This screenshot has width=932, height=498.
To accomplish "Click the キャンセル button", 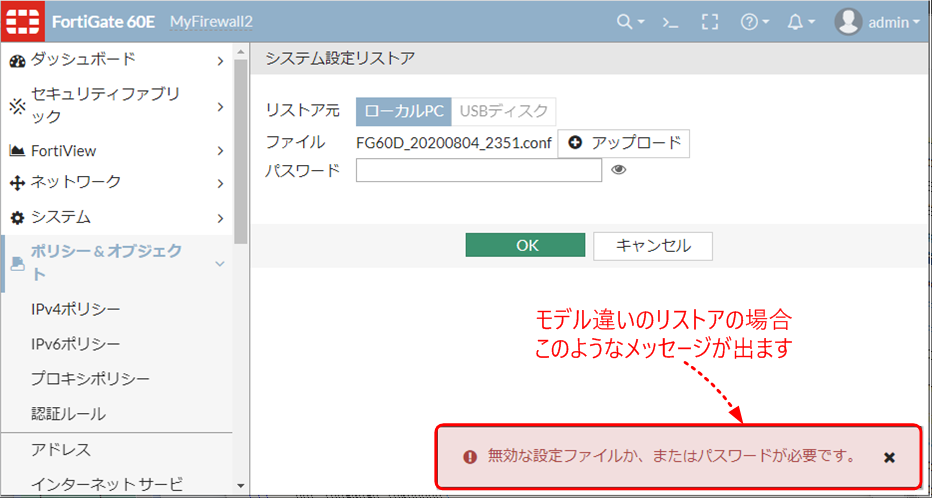I will tap(653, 245).
